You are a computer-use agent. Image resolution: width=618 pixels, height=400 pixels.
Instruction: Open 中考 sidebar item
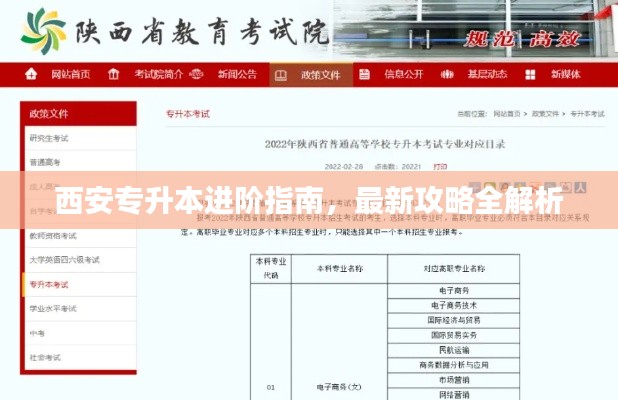pyautogui.click(x=38, y=333)
